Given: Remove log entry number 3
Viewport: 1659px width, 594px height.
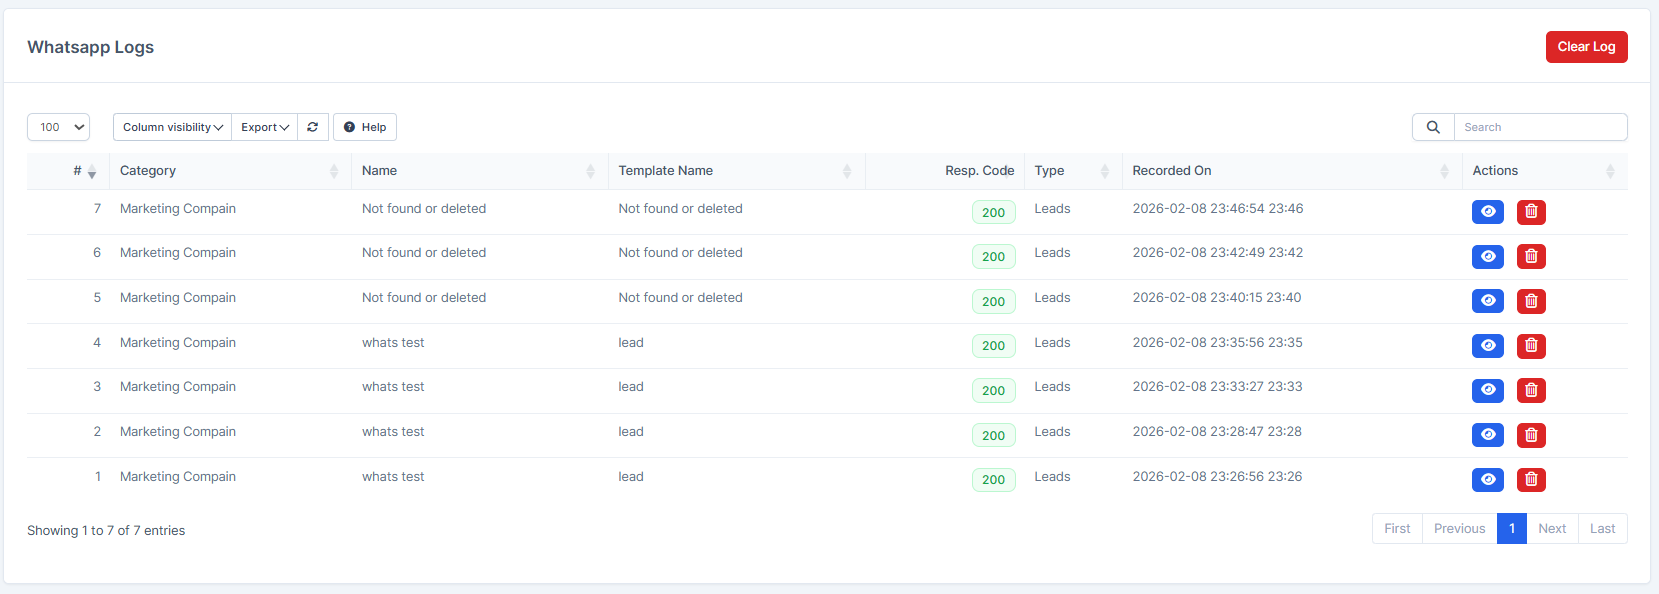Looking at the screenshot, I should point(1531,390).
